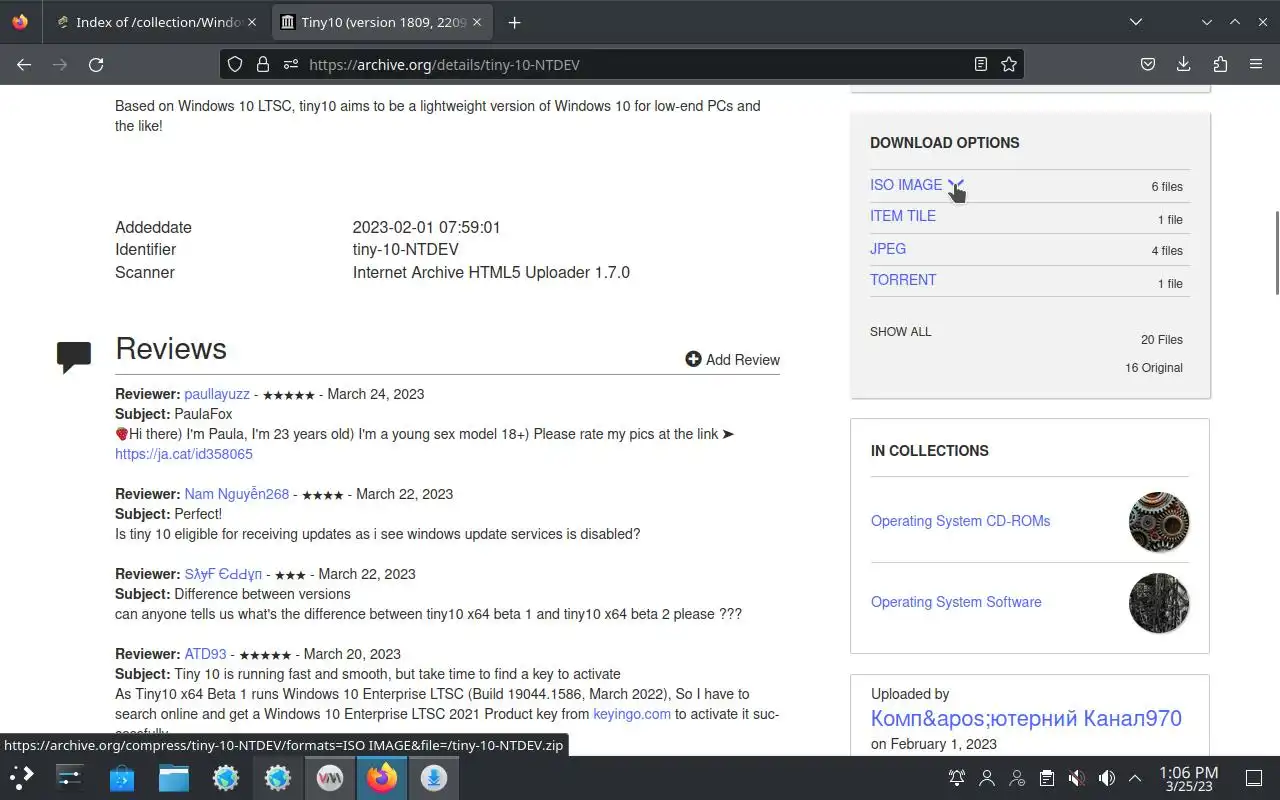Open the Operating System Software collection

956,602
